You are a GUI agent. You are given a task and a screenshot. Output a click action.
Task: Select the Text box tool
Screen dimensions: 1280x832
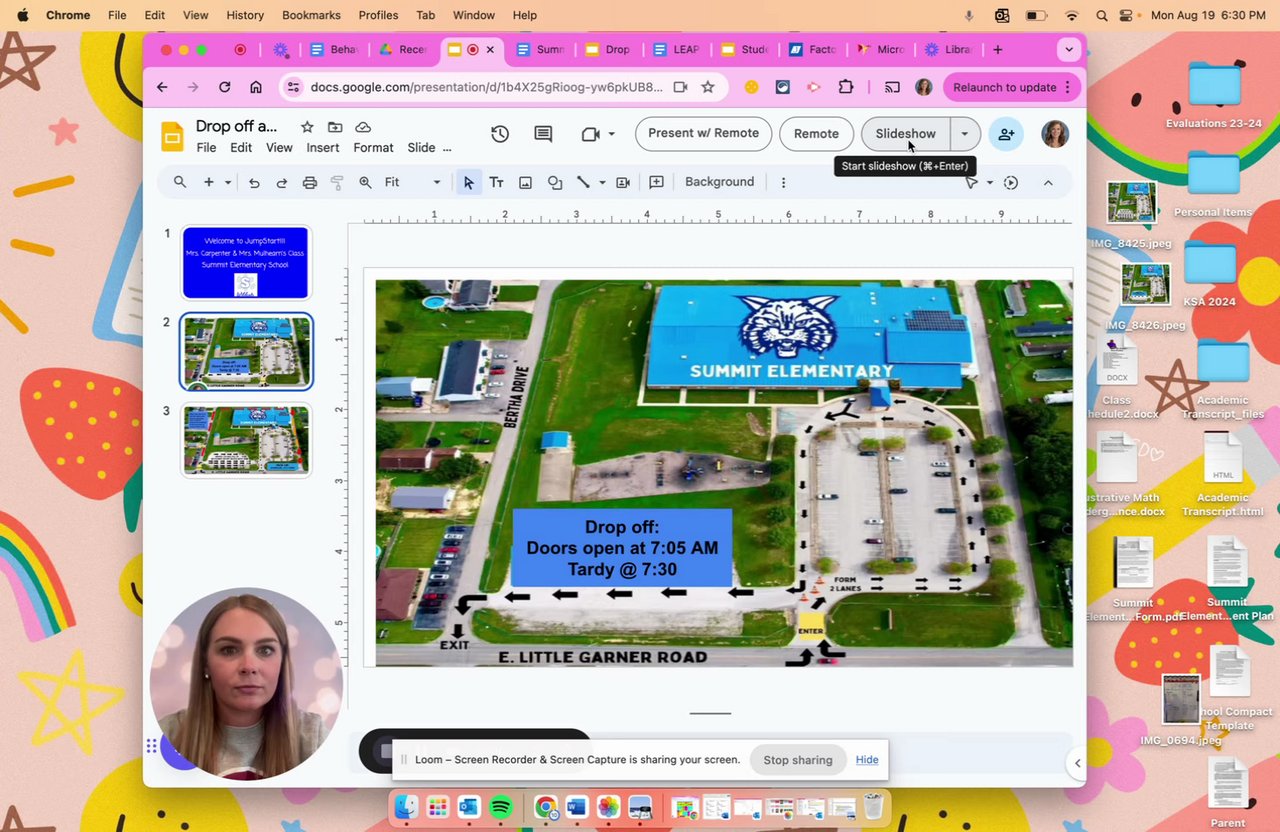point(496,183)
